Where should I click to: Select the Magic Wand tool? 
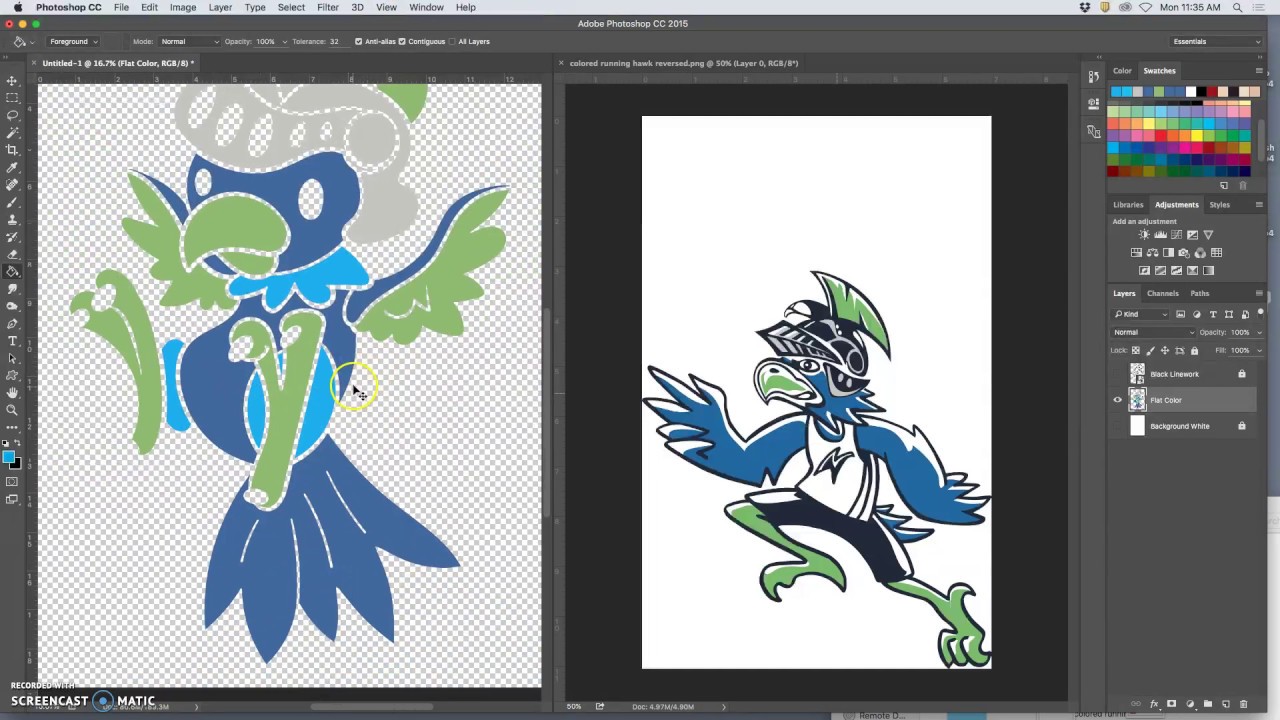point(12,132)
